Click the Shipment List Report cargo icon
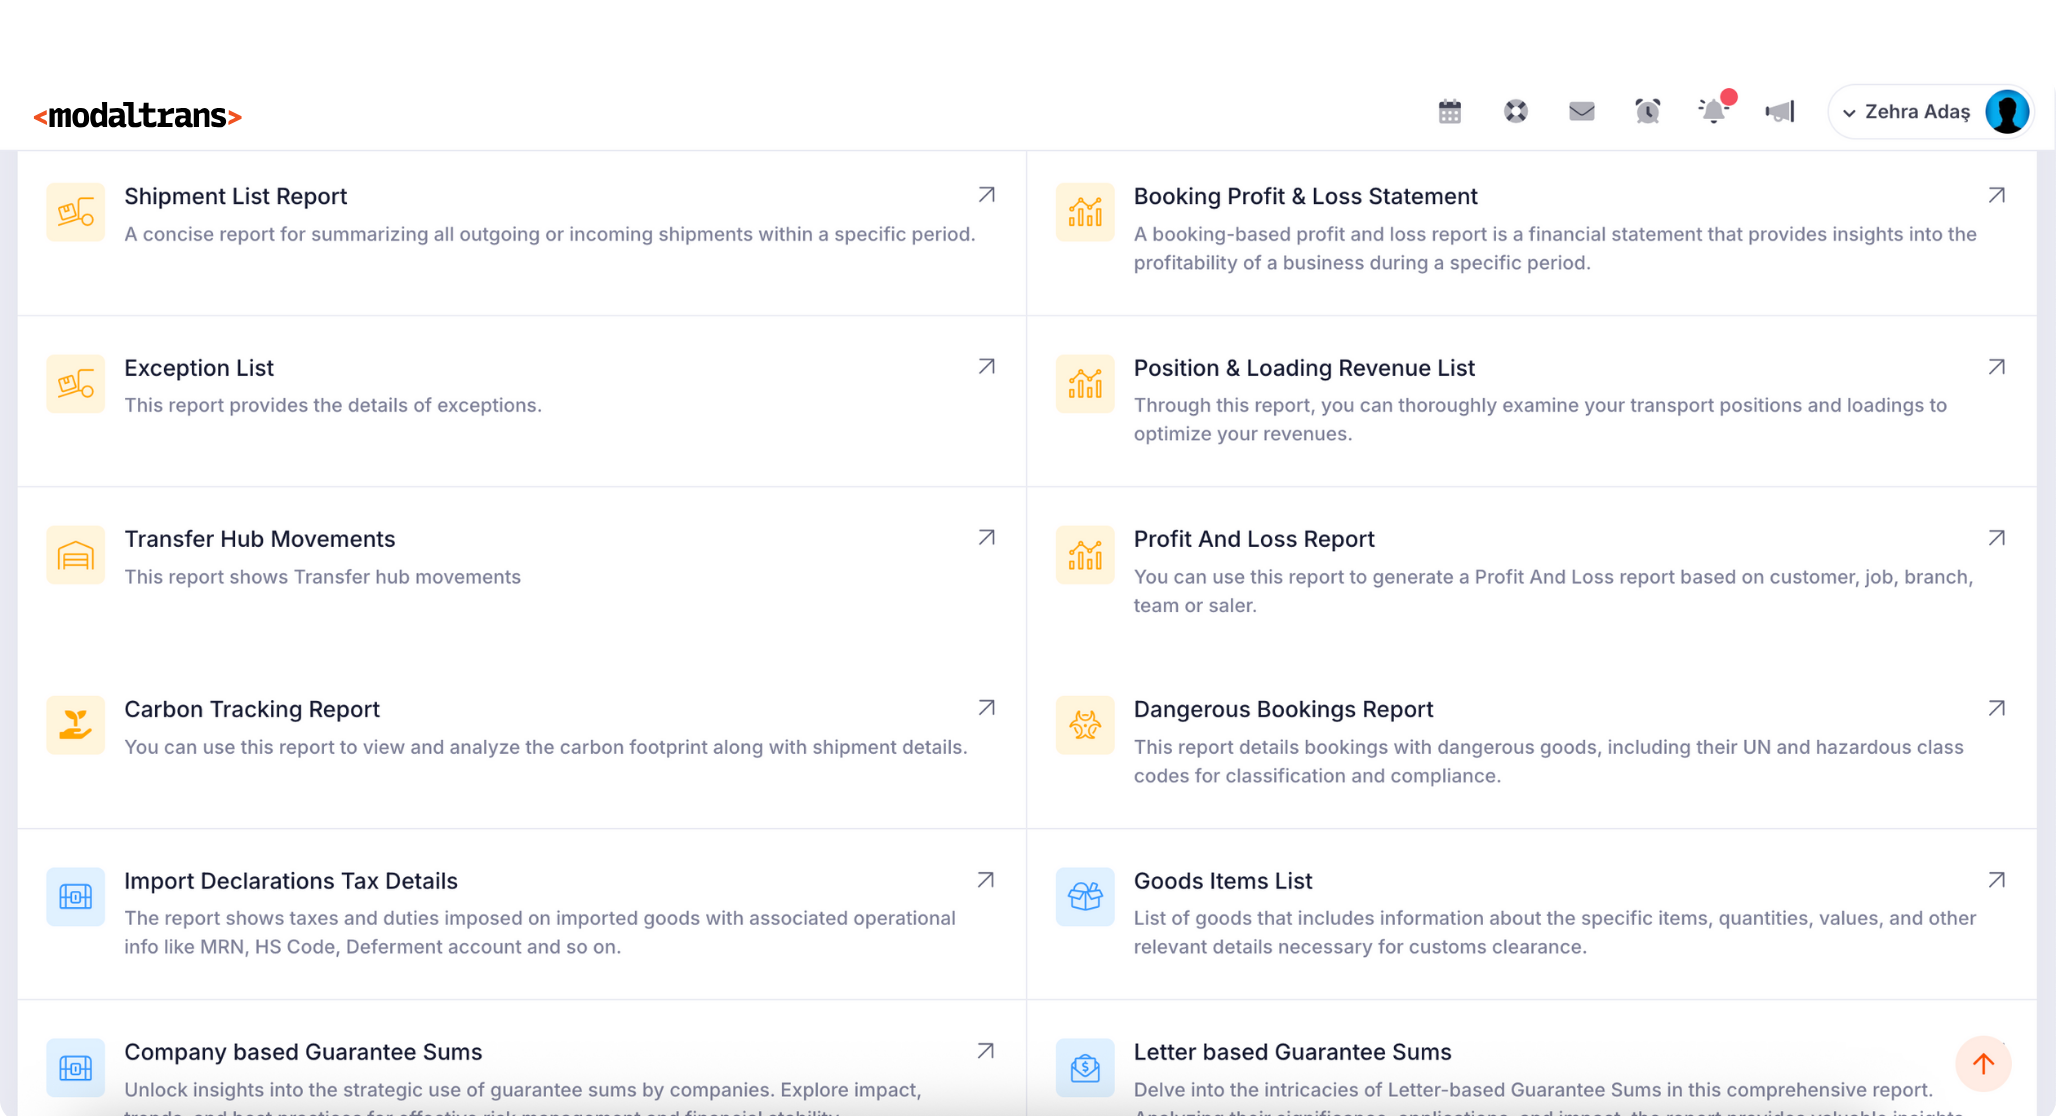2056x1116 pixels. click(x=75, y=212)
